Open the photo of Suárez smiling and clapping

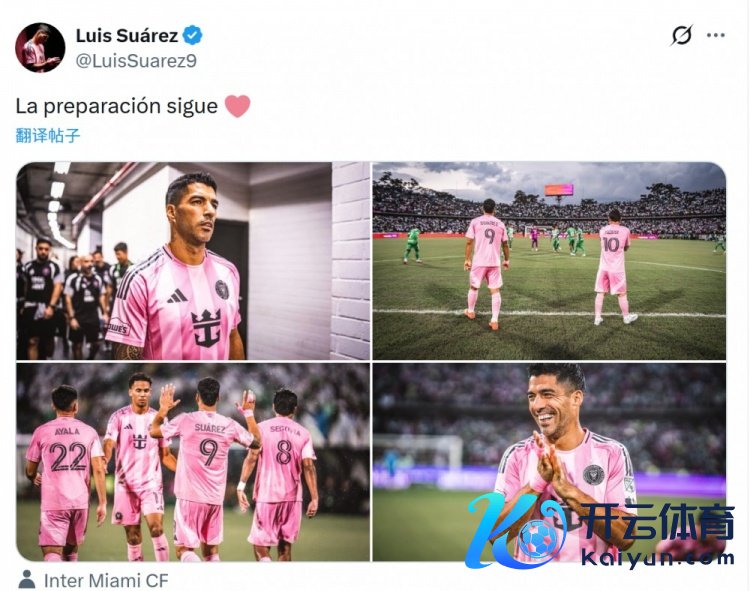point(549,462)
